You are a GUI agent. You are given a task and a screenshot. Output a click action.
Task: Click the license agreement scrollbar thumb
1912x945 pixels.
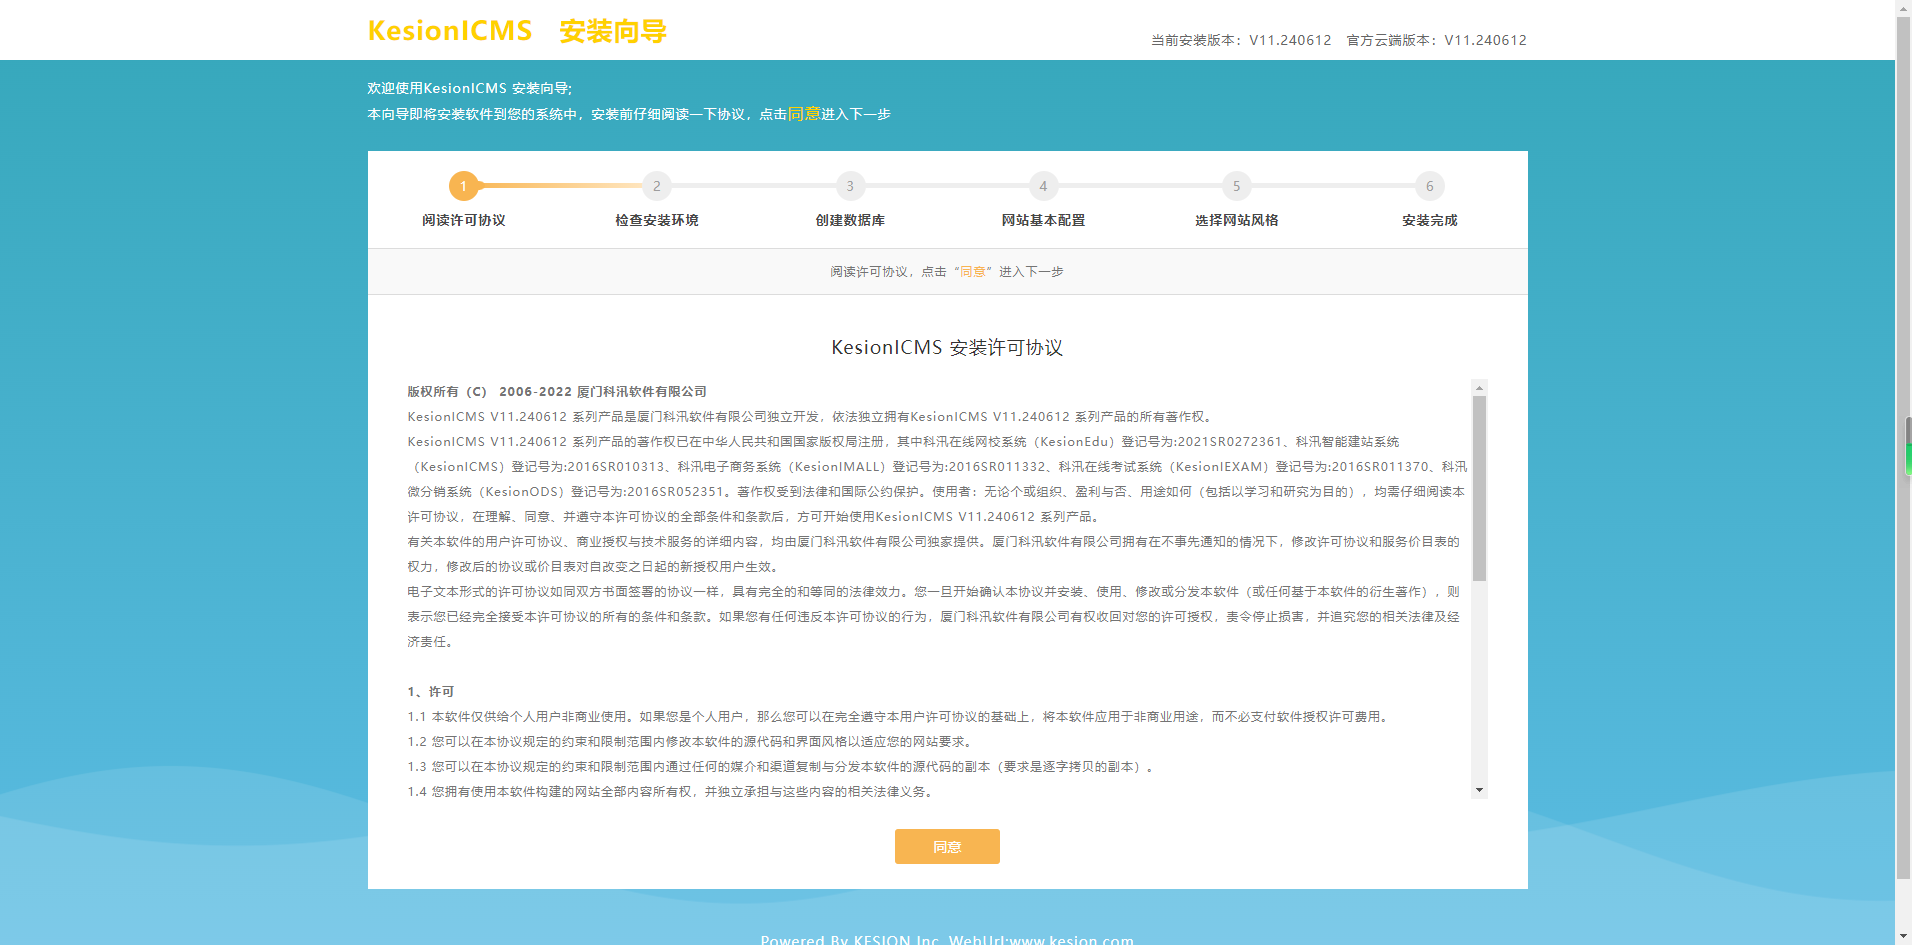click(1479, 488)
